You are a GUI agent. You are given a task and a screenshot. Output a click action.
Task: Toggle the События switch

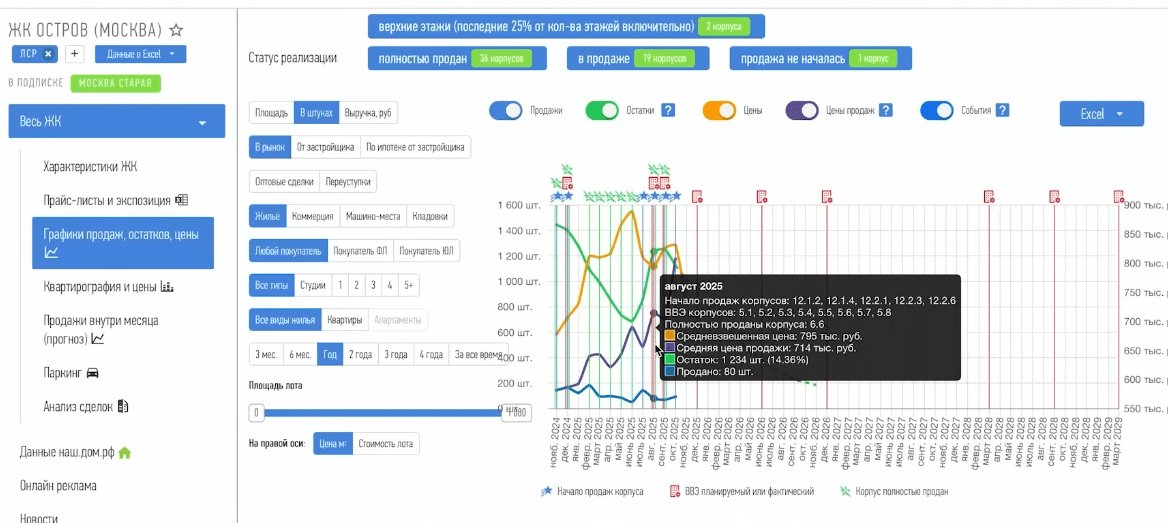coord(936,110)
